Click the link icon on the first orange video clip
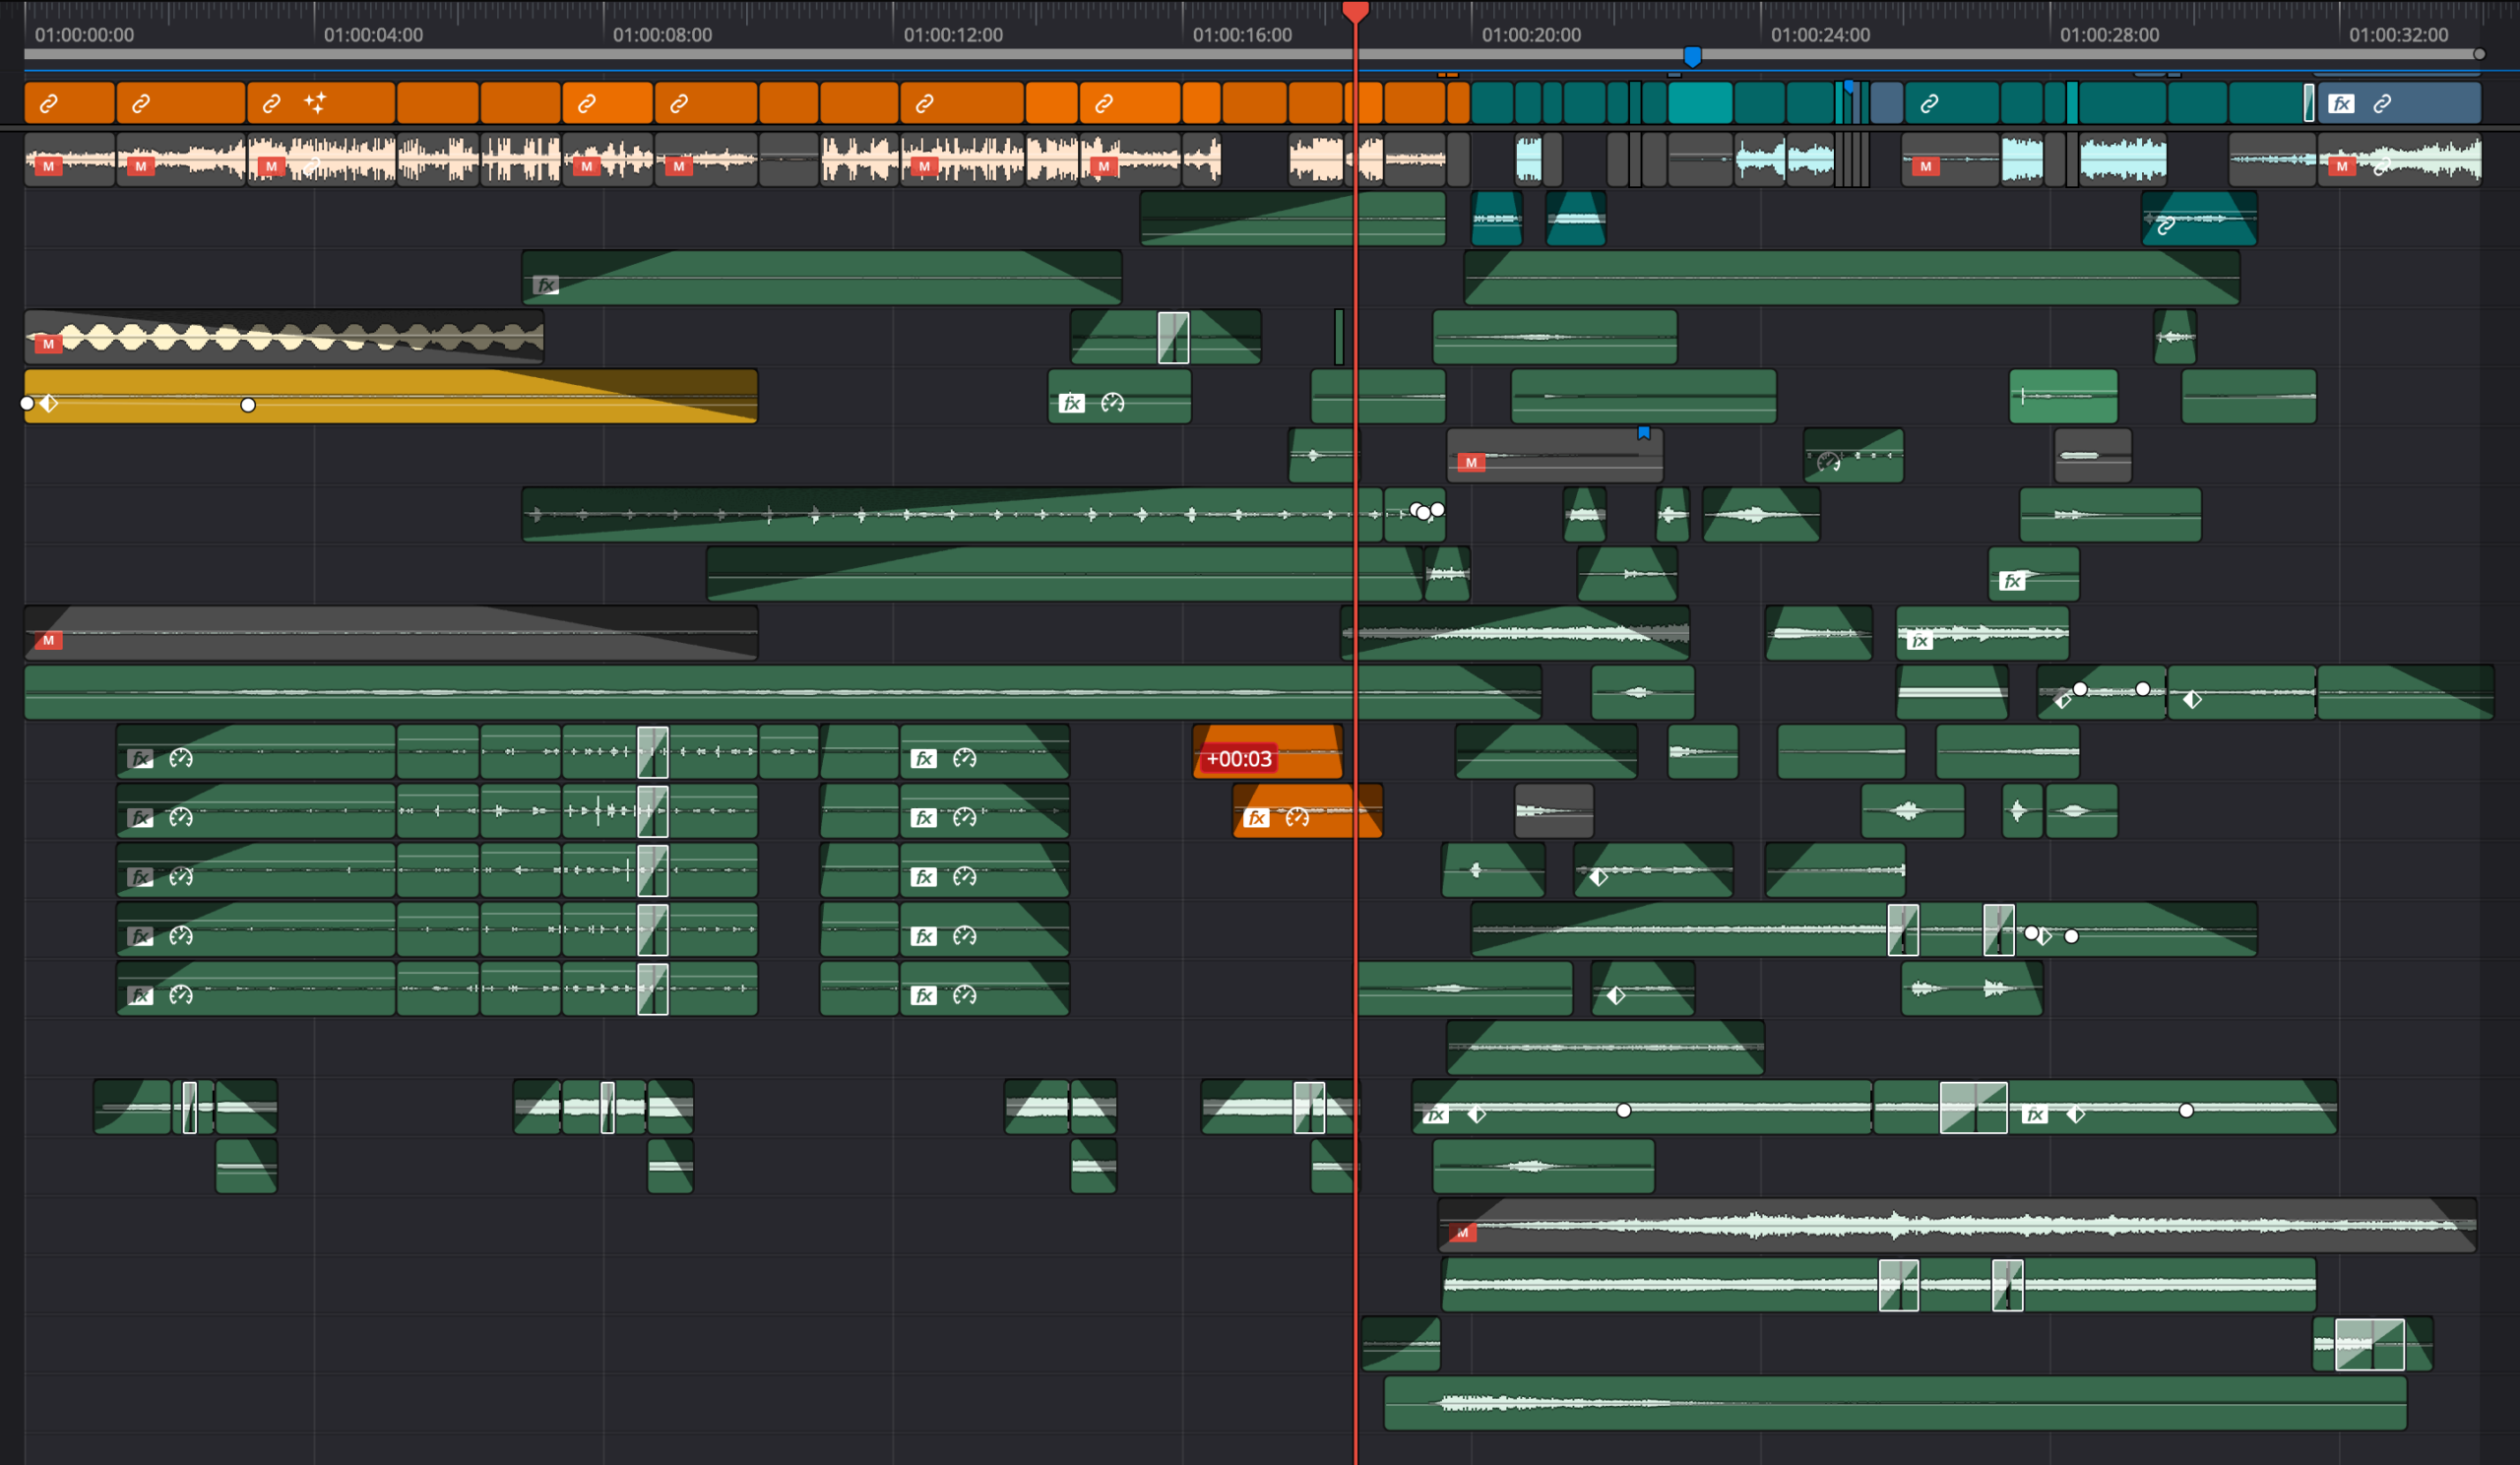 point(48,103)
